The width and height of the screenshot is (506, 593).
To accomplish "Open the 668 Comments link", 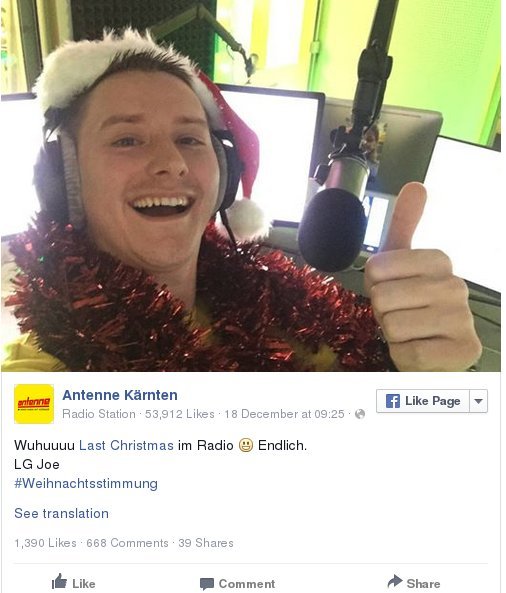I will click(127, 543).
